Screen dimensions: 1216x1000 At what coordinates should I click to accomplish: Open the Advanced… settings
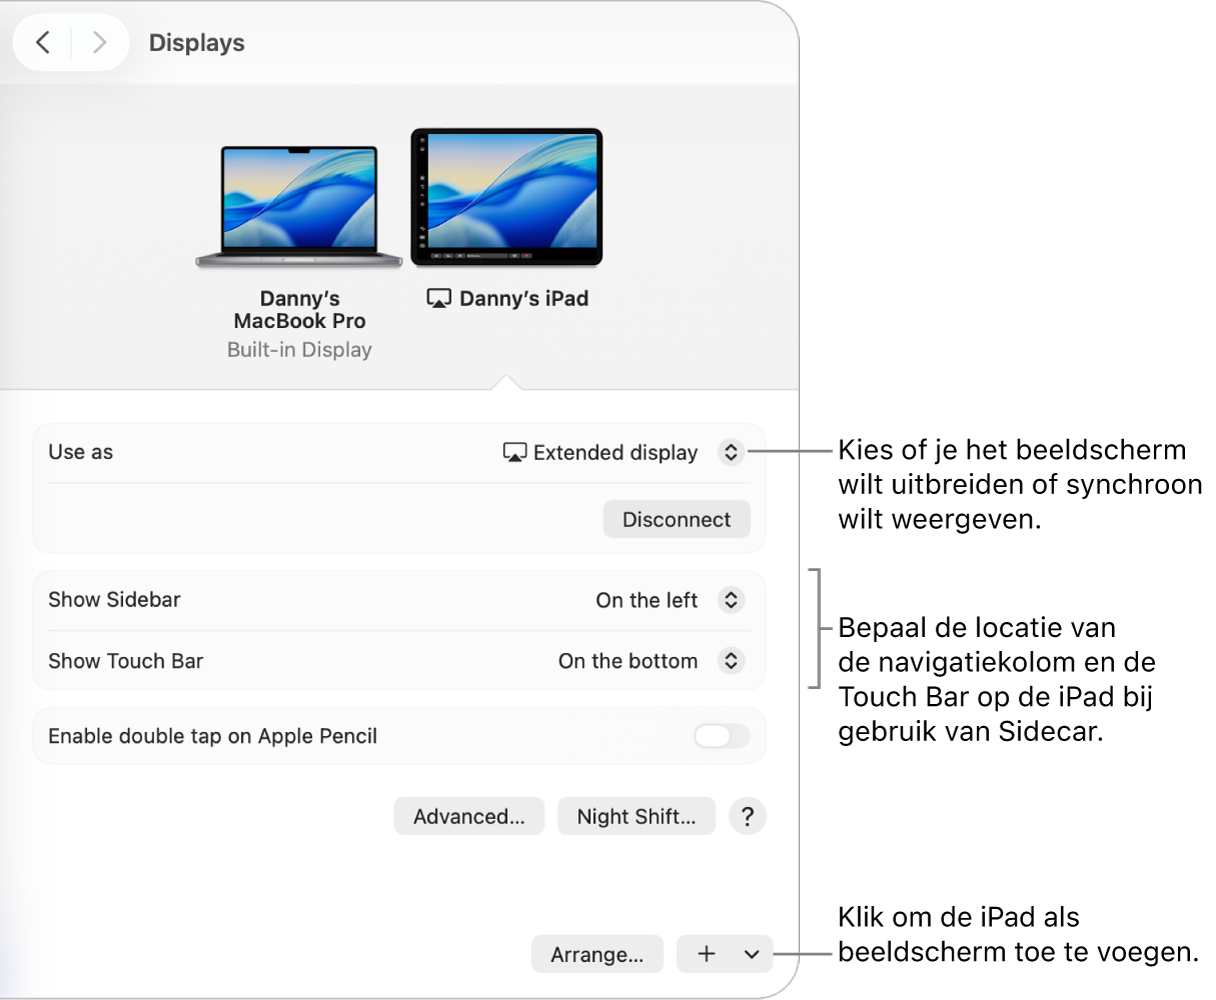click(469, 816)
